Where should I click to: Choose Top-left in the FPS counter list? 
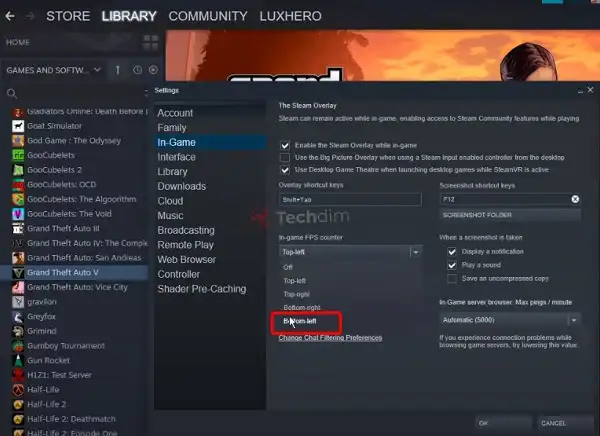coord(295,281)
